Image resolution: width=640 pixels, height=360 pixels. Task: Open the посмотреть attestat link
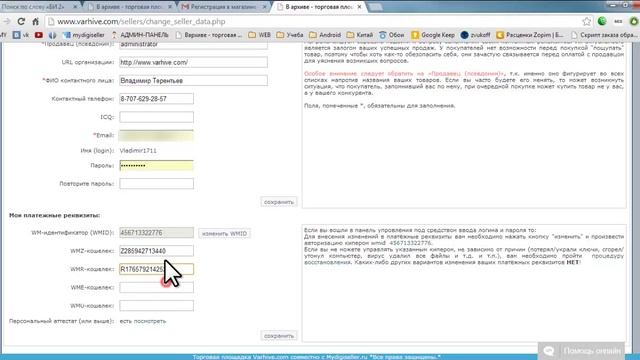149,321
